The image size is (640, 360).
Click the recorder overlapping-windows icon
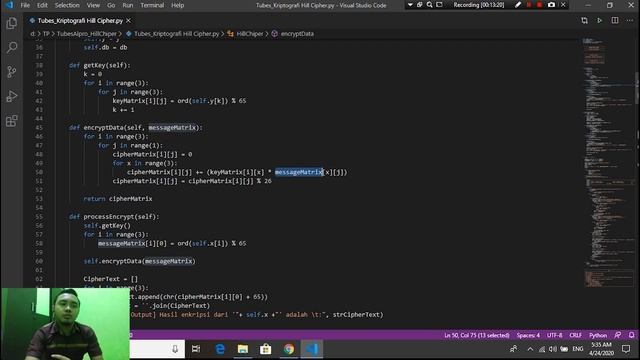pos(420,5)
